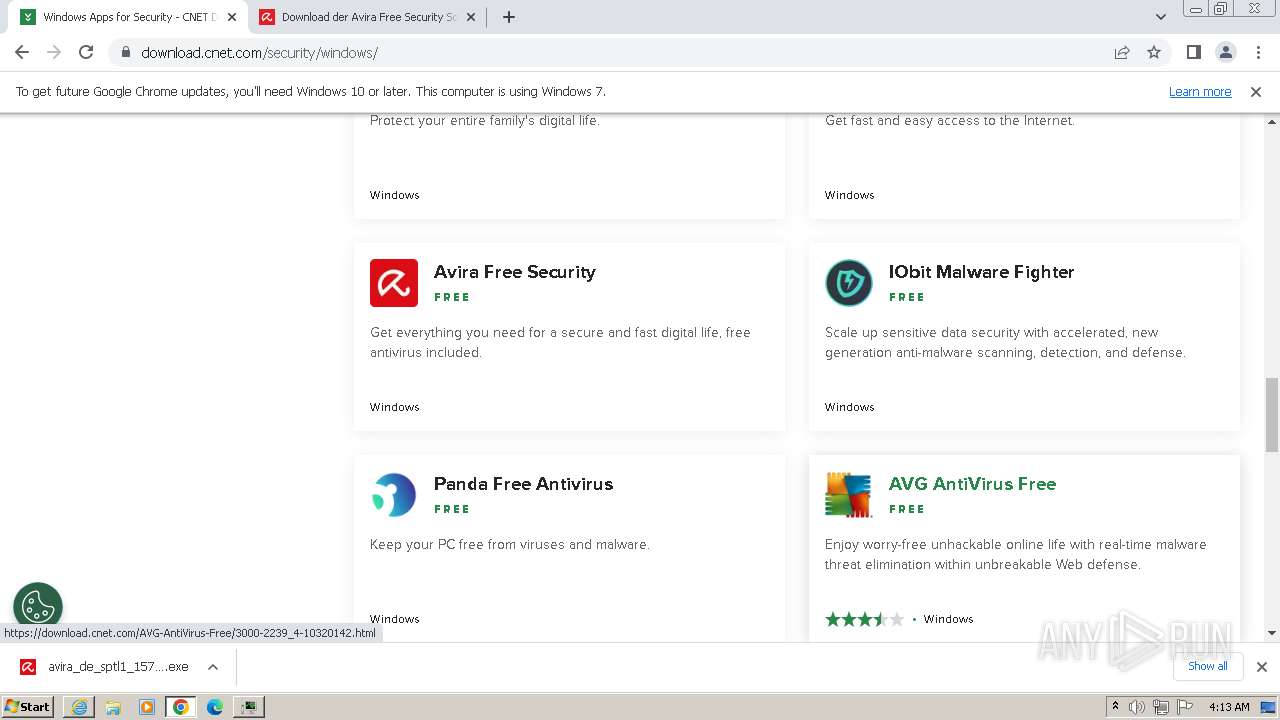Click IObit description 'Scale up sensitive data security'

(1005, 342)
